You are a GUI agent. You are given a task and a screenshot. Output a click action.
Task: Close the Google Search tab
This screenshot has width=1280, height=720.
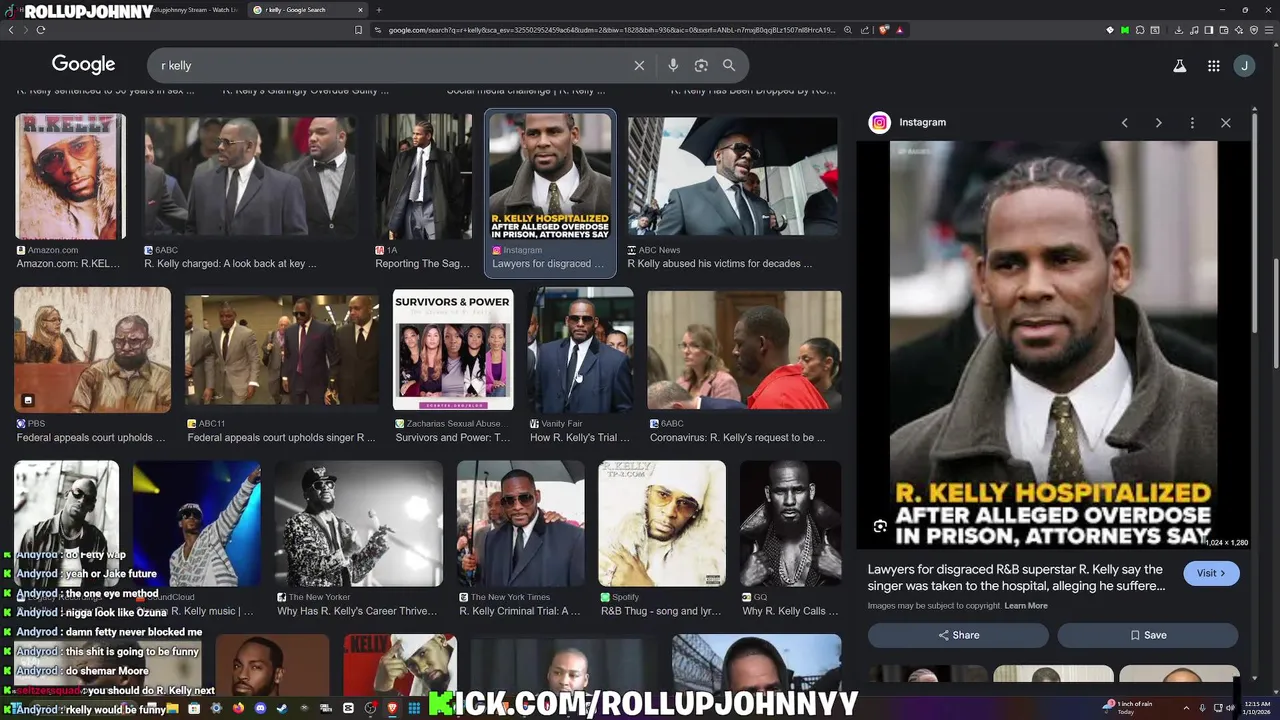tap(359, 10)
